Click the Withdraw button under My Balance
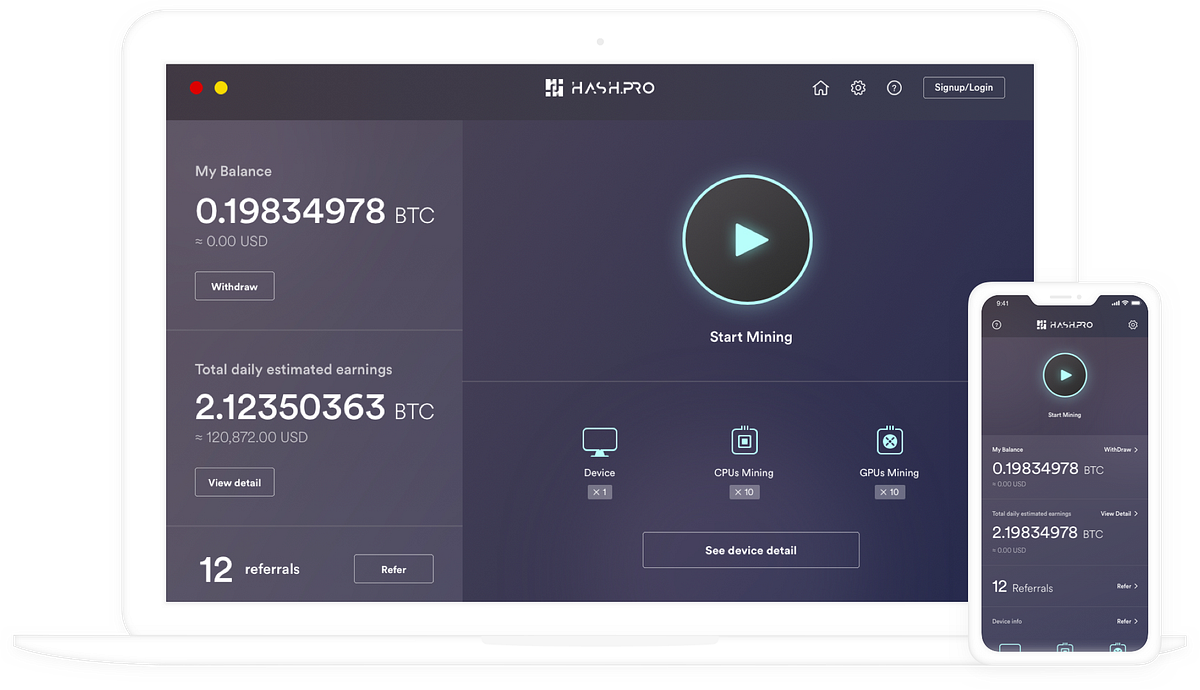 coord(234,285)
